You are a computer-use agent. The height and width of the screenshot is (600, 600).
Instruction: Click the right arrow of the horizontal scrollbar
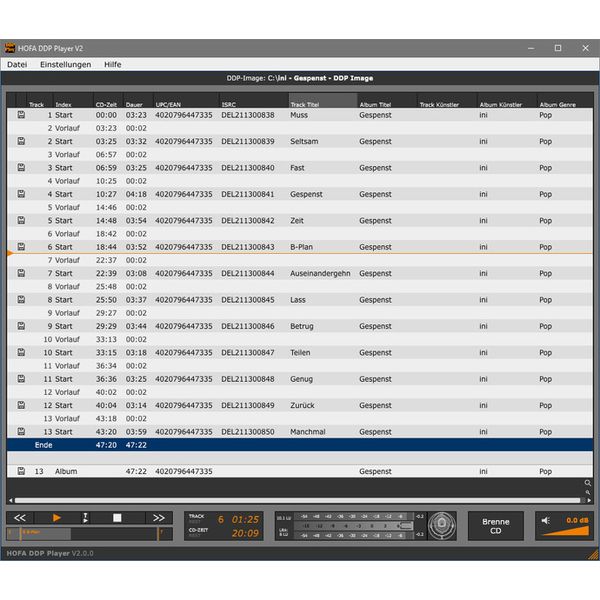(589, 500)
